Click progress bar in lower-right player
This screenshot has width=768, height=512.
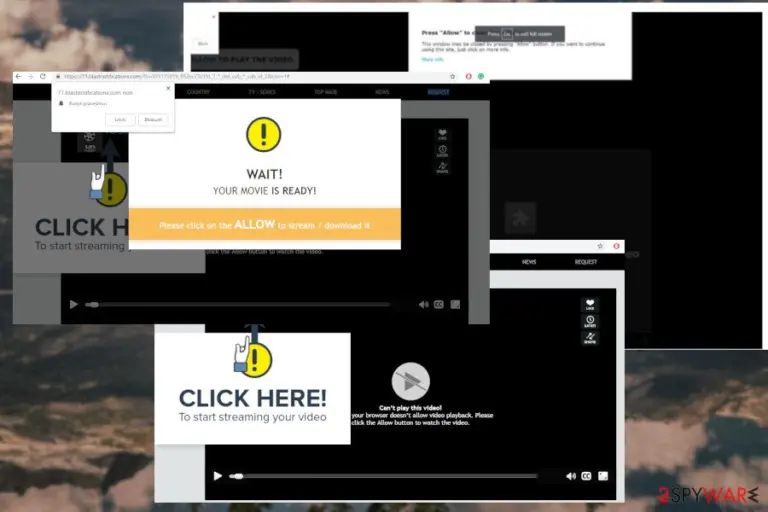tap(383, 476)
